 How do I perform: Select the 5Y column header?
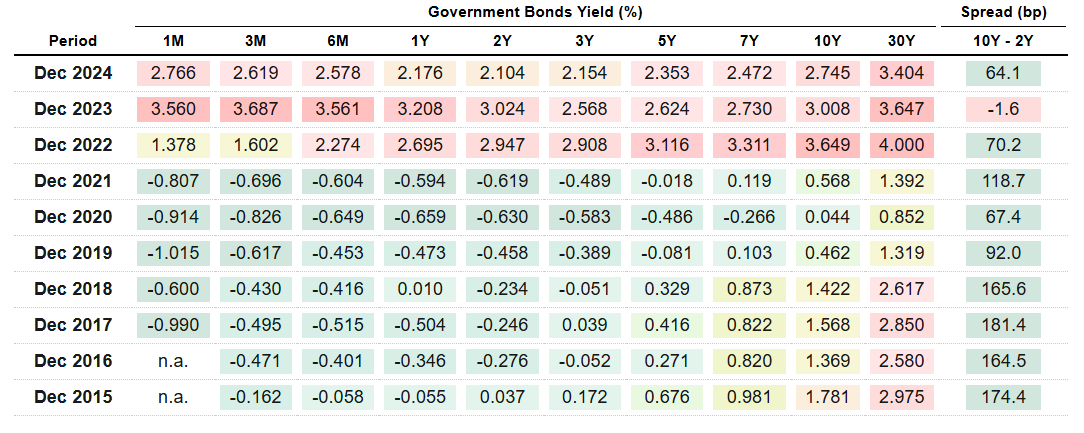[666, 41]
